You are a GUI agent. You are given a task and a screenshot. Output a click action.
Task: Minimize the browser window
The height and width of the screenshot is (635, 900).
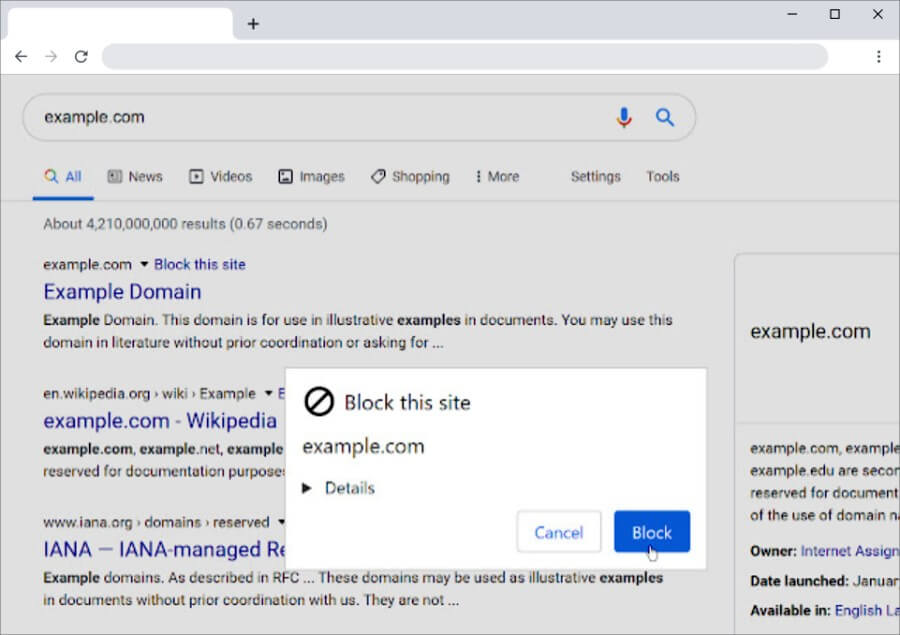(792, 14)
